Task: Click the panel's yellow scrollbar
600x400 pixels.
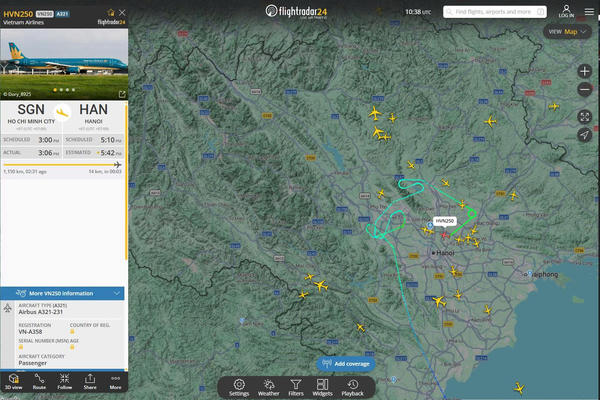Action: tap(126, 182)
